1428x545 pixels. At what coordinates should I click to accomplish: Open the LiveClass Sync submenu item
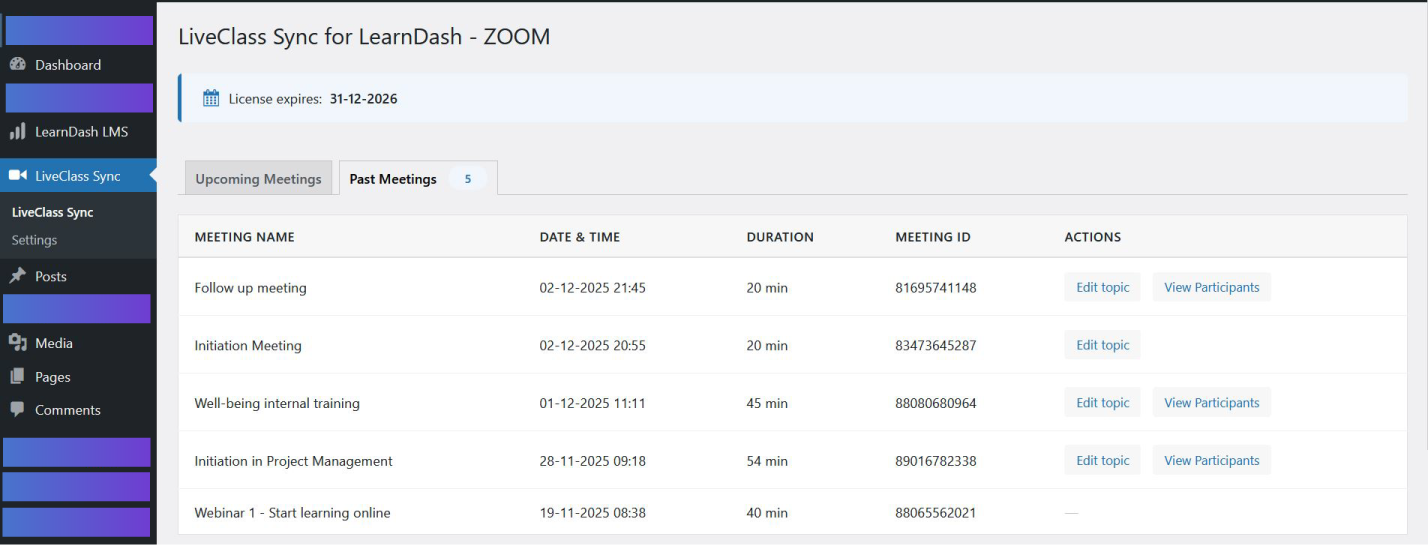52,212
